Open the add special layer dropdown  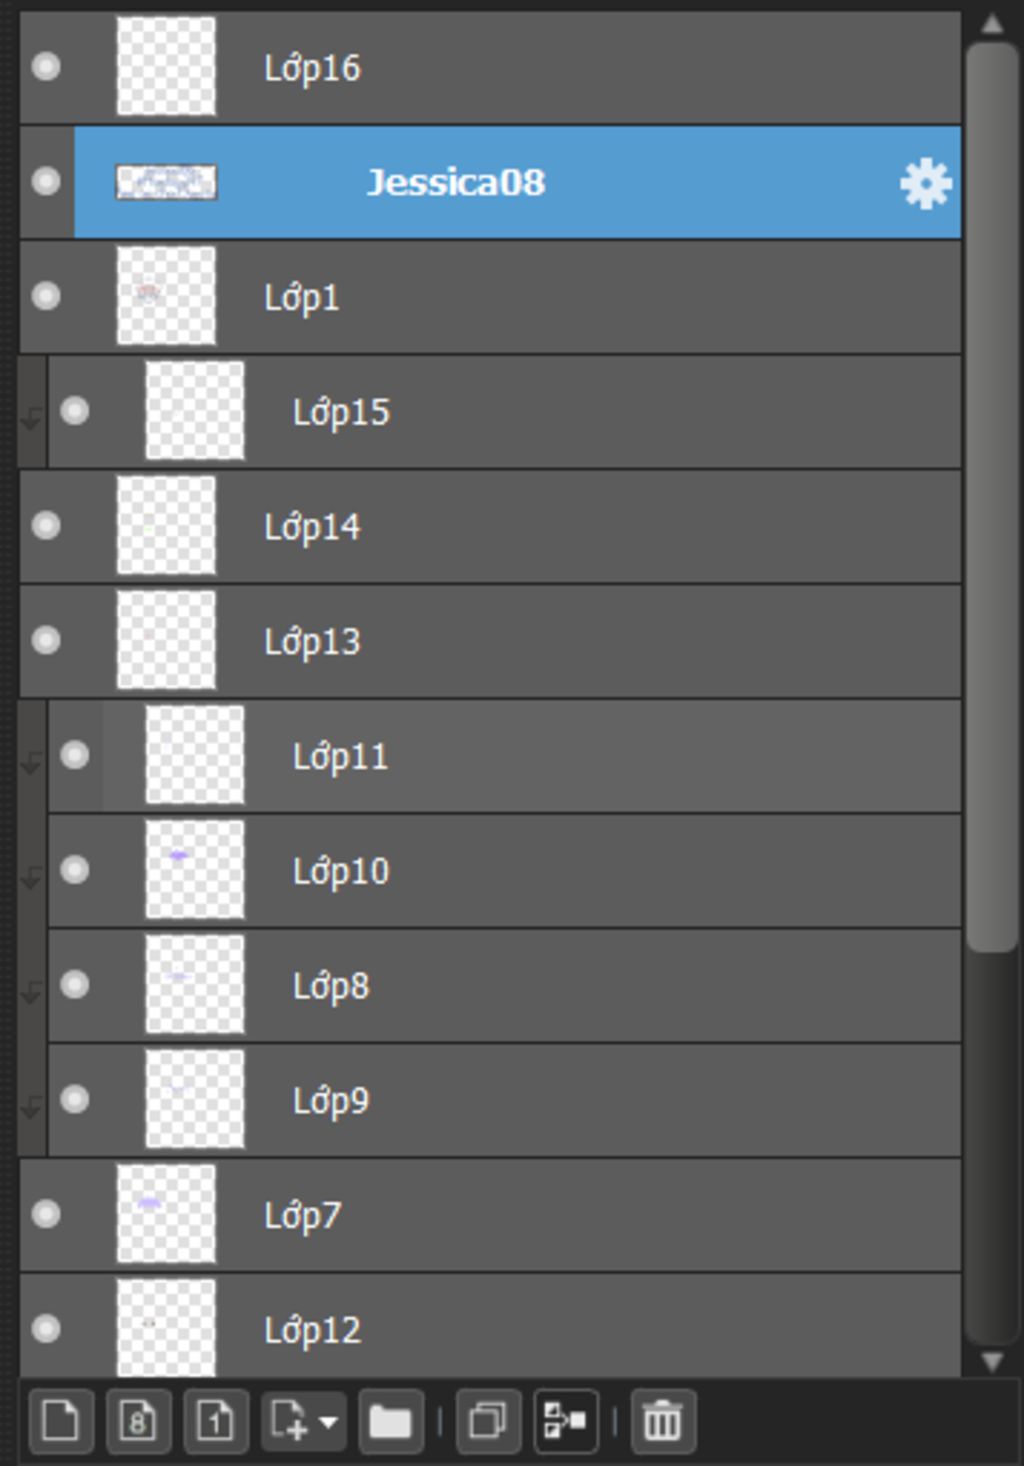pyautogui.click(x=304, y=1420)
